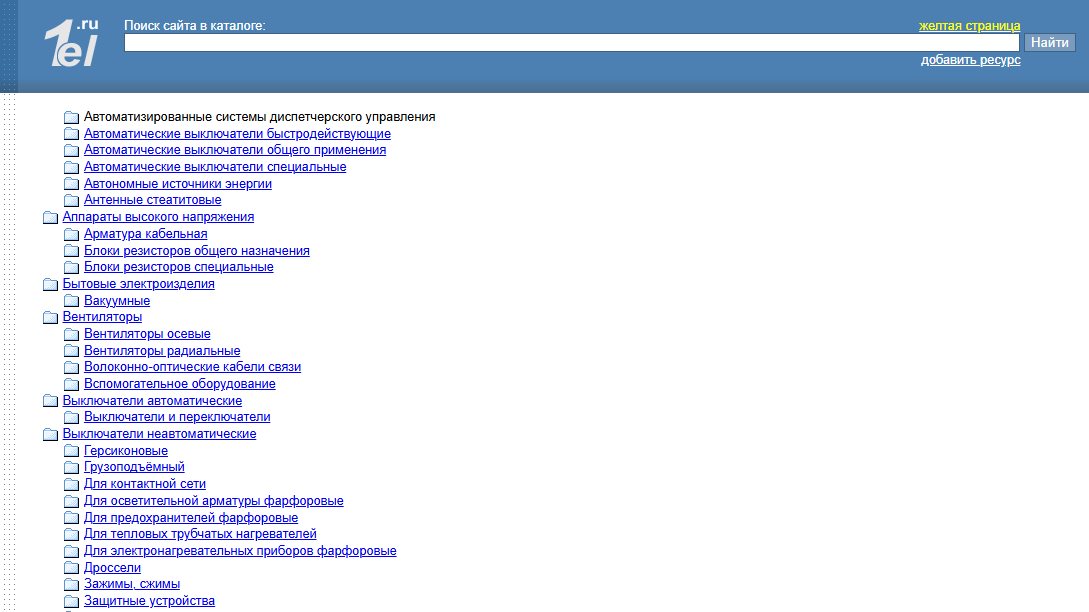Focus the catalog search input field
Image resolution: width=1089 pixels, height=612 pixels.
click(x=570, y=43)
